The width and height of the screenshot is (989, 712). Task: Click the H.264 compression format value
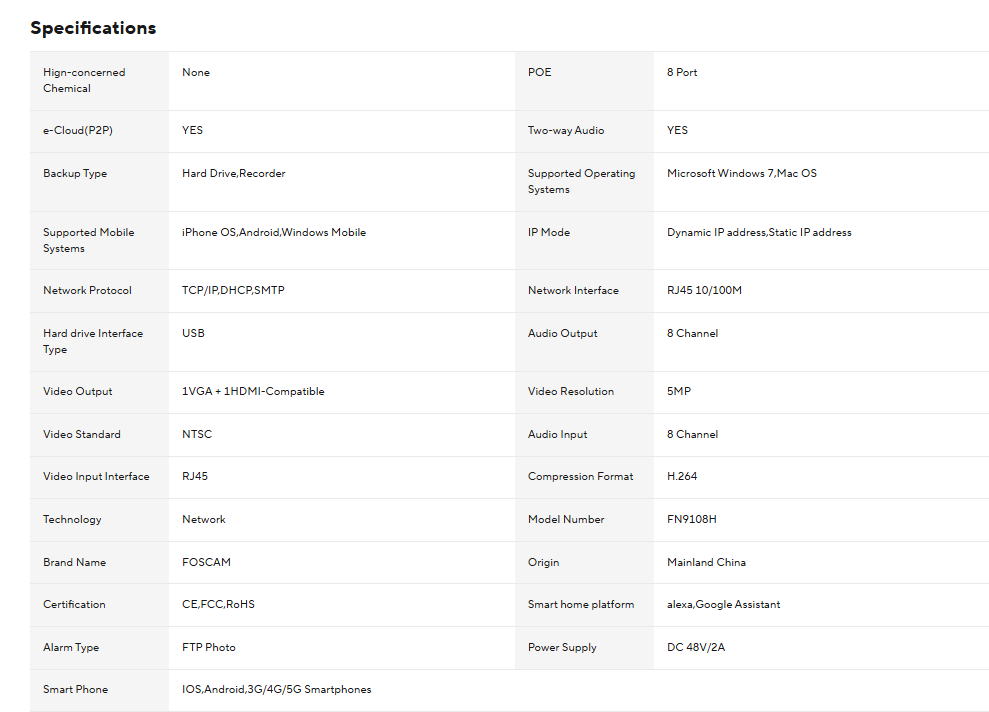(682, 476)
